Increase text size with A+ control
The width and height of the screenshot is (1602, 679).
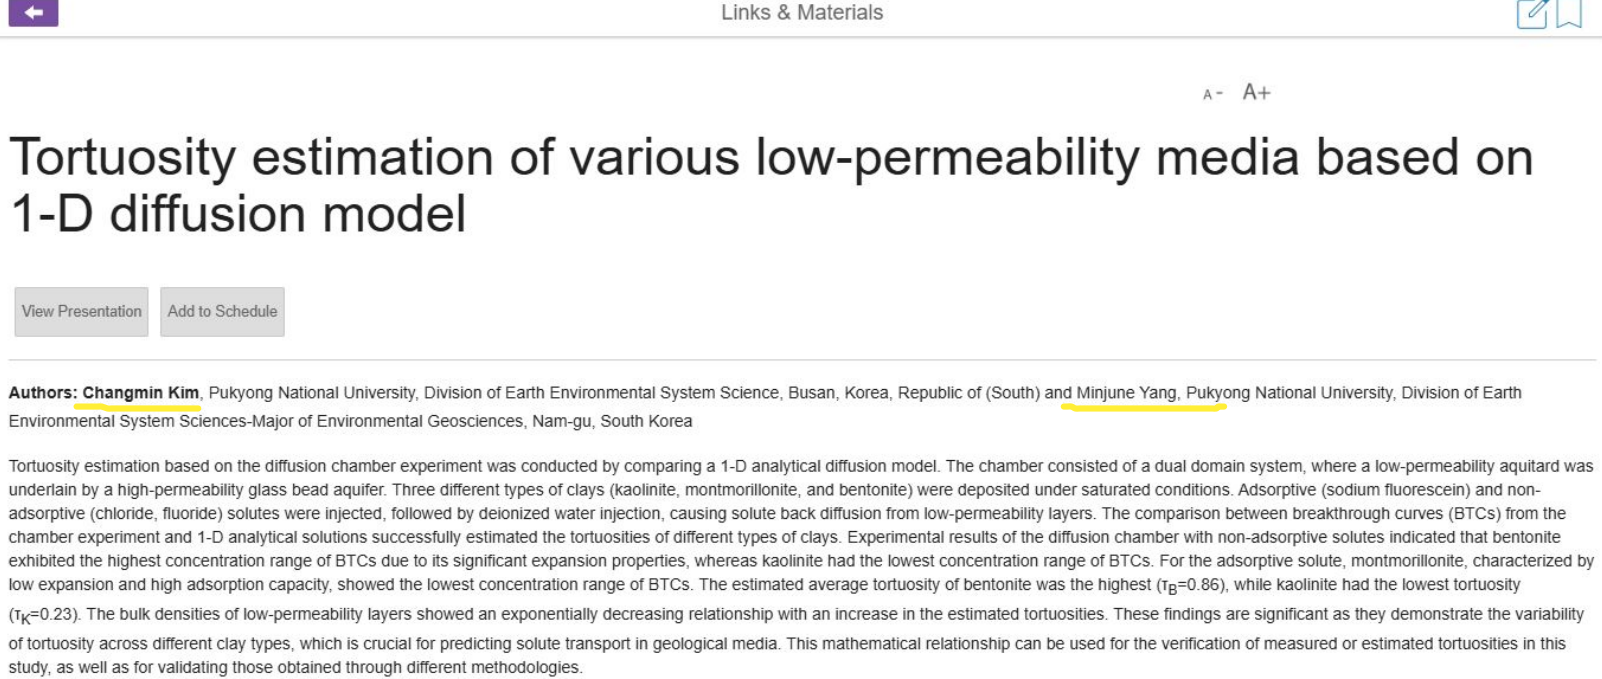click(1256, 92)
